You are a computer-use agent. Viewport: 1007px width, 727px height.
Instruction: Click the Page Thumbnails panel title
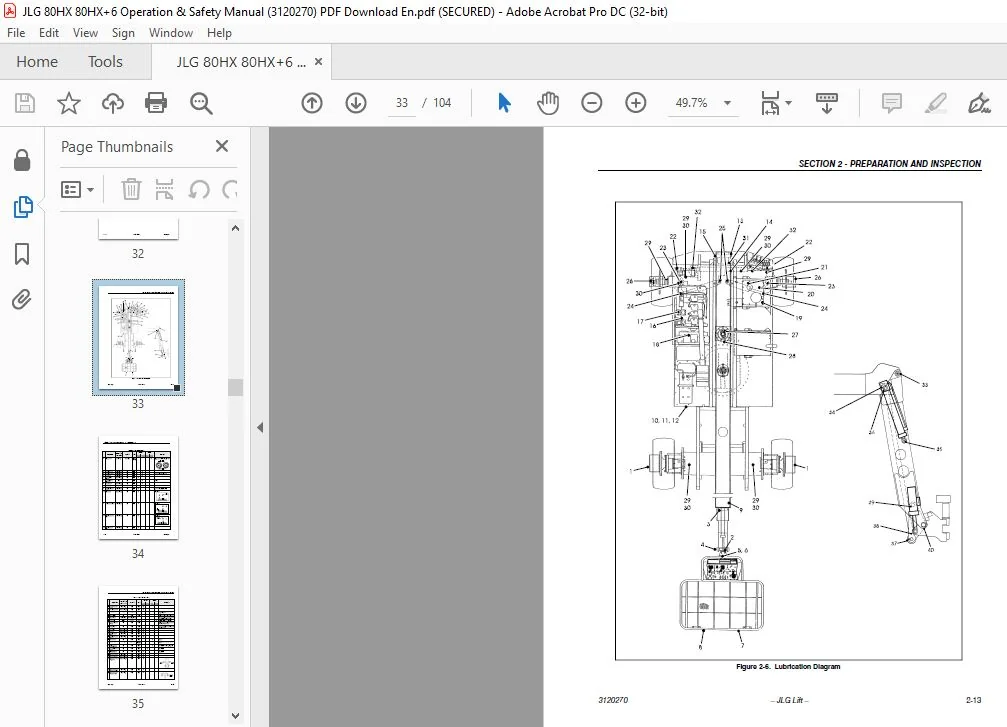click(x=117, y=146)
